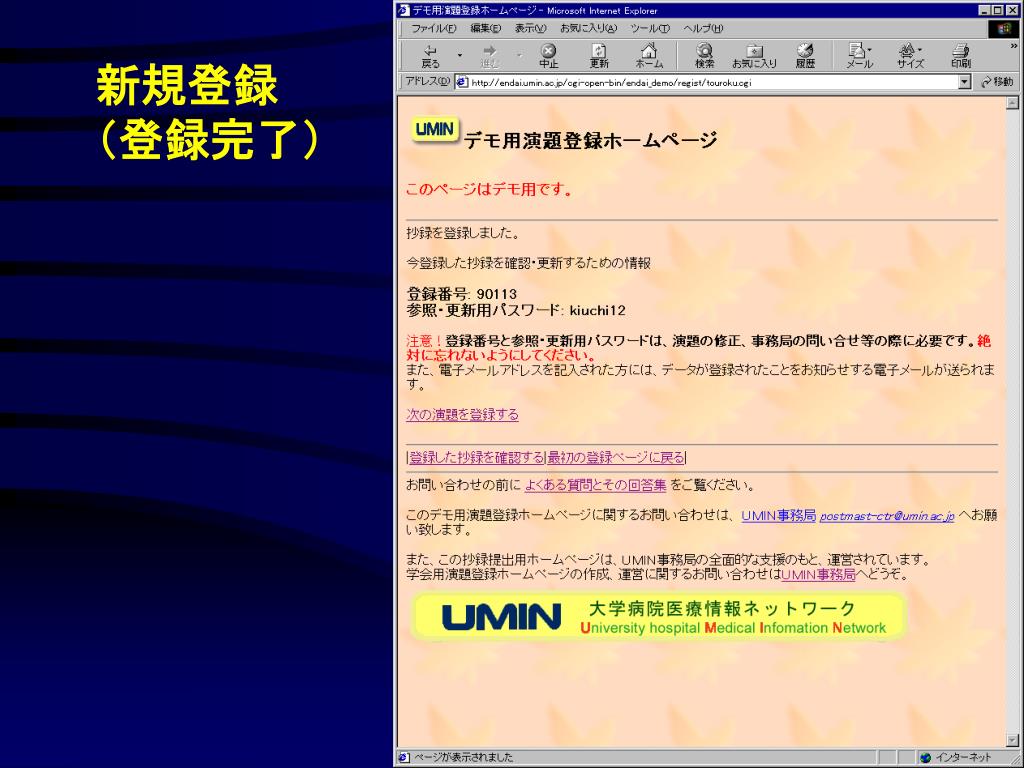This screenshot has height=768, width=1024.
Task: Open the Favorites (お気に入り) menu
Action: pyautogui.click(x=588, y=29)
